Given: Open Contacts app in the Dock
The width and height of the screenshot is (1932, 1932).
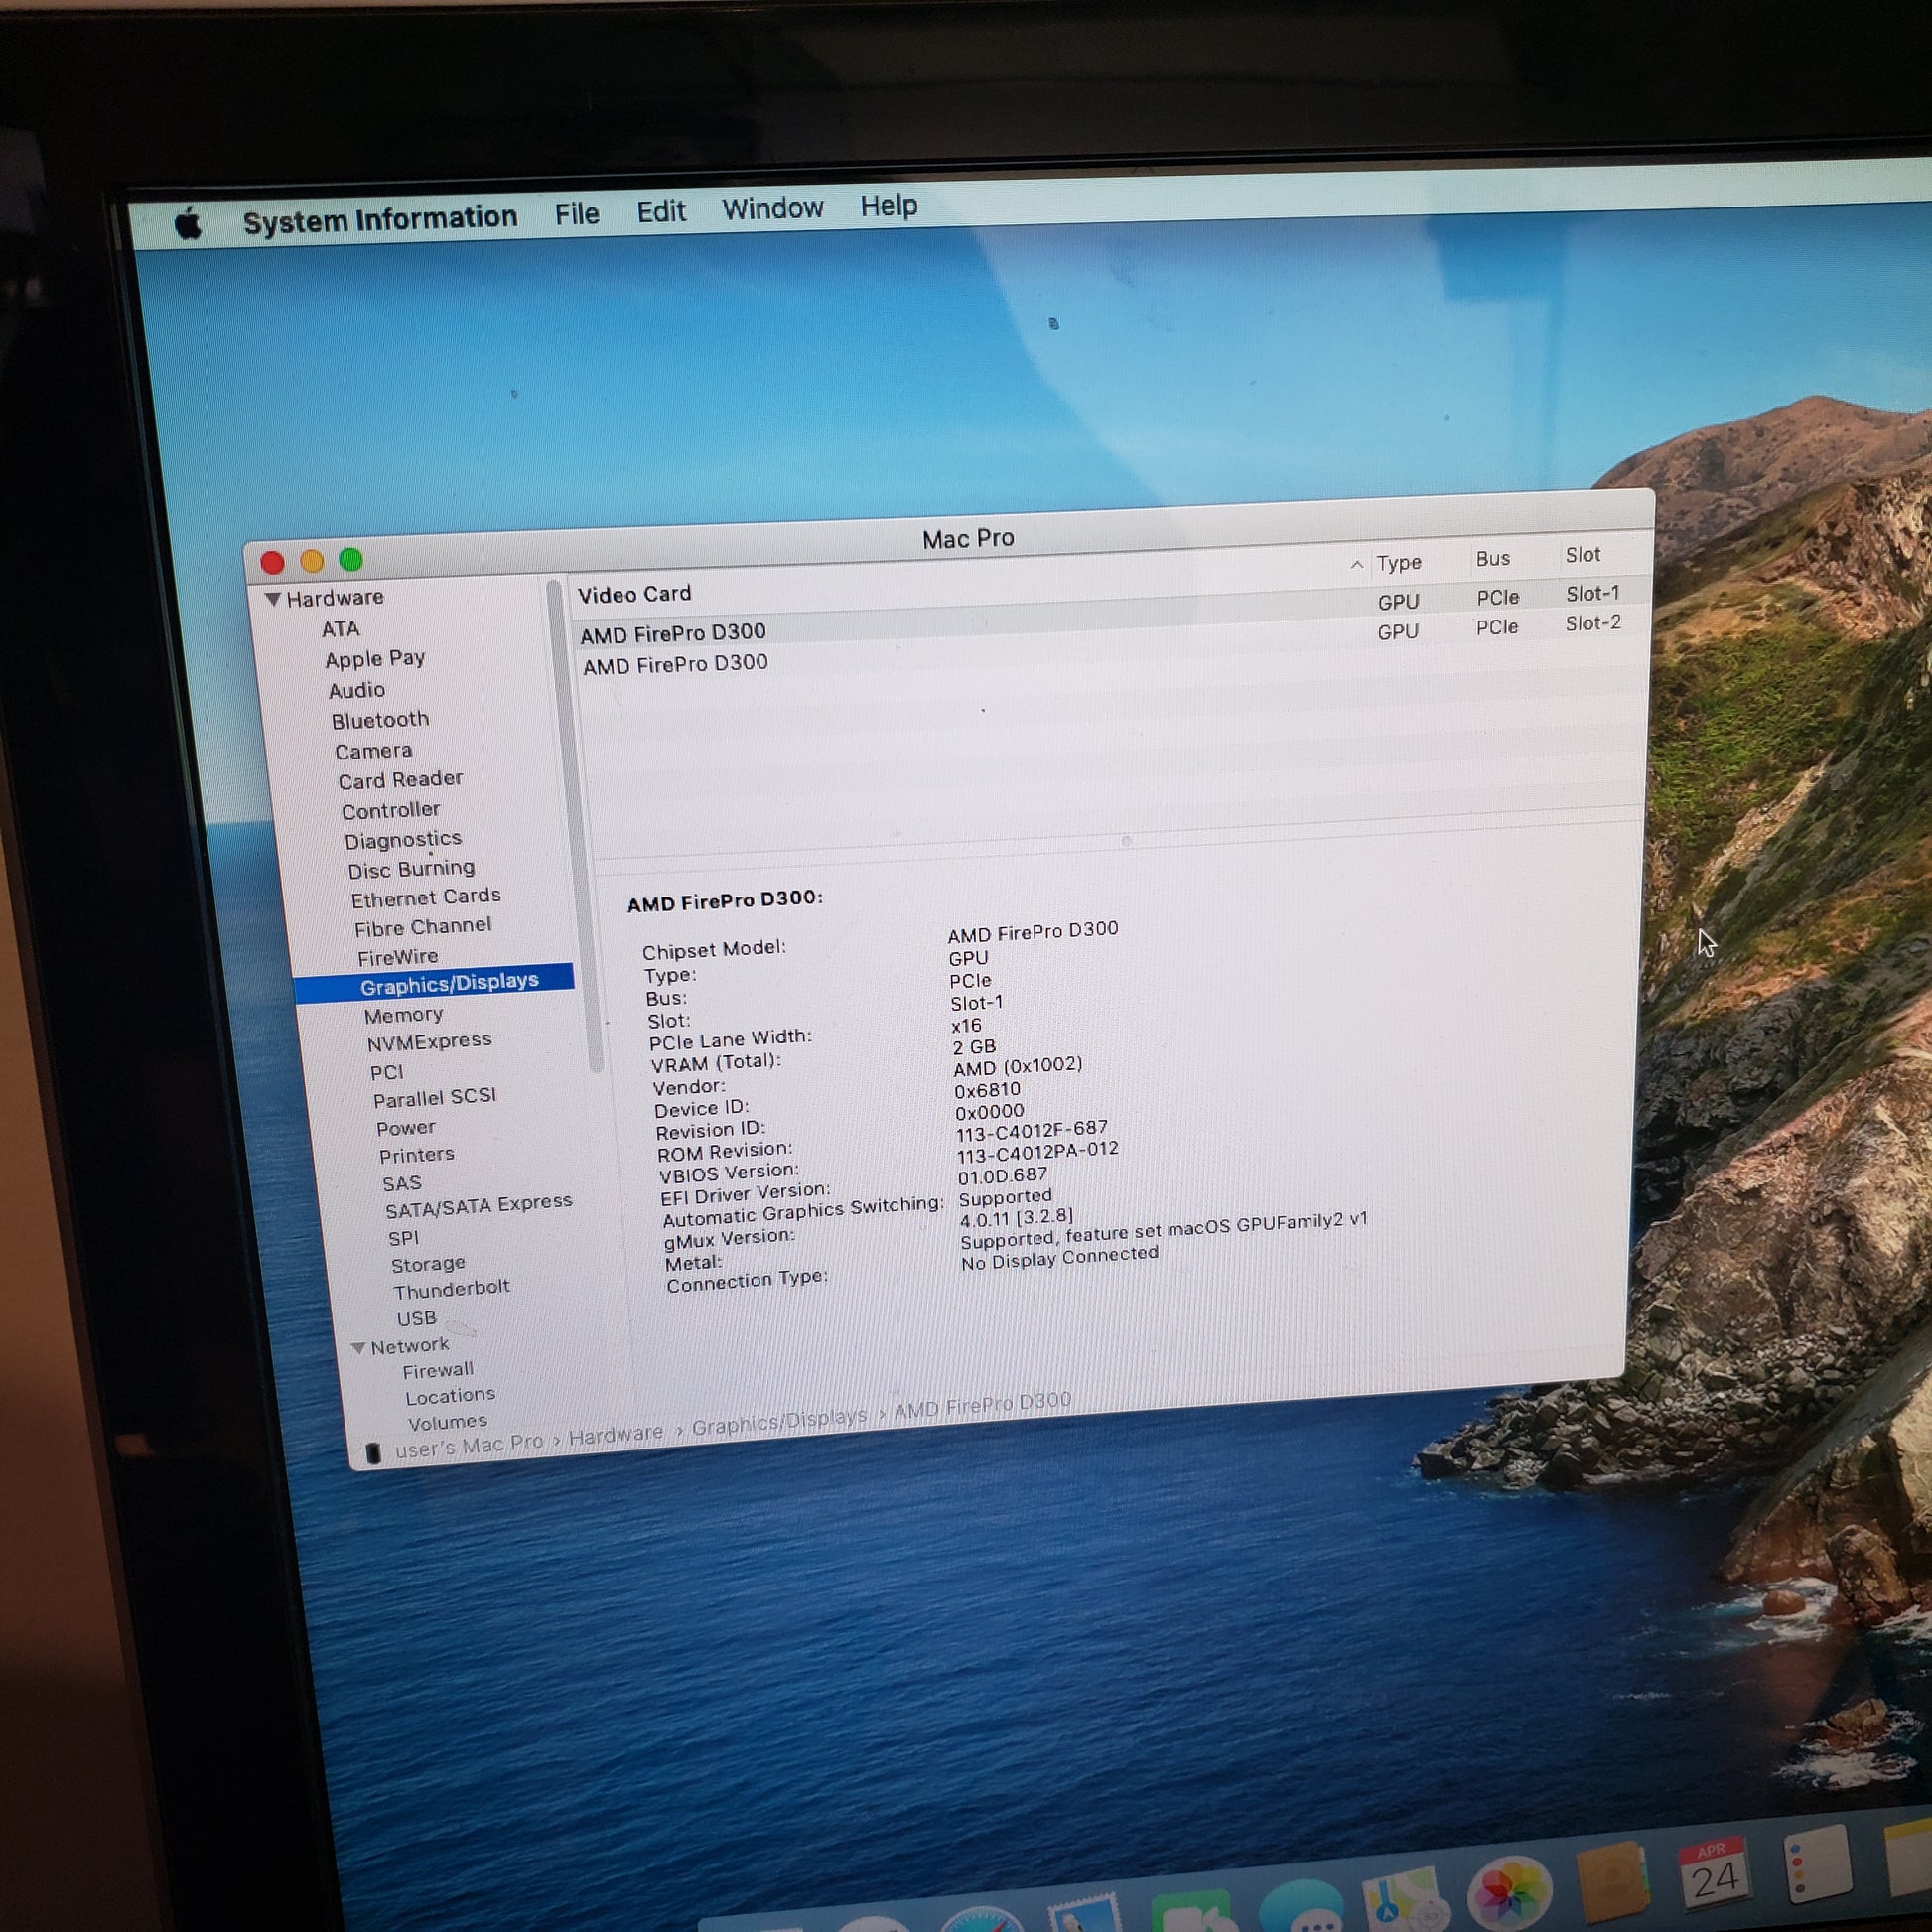Looking at the screenshot, I should [x=1611, y=1882].
